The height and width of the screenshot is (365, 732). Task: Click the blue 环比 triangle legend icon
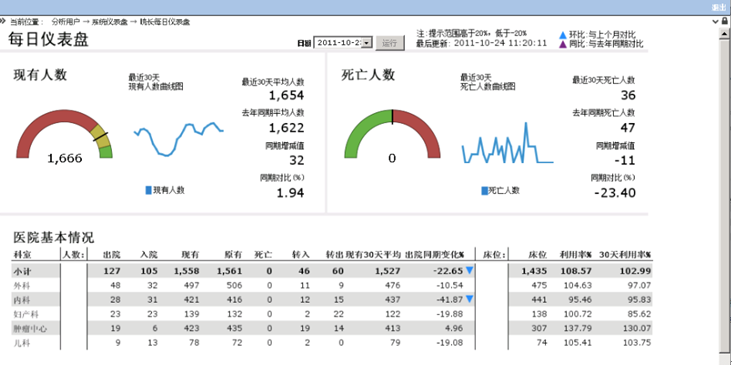563,35
